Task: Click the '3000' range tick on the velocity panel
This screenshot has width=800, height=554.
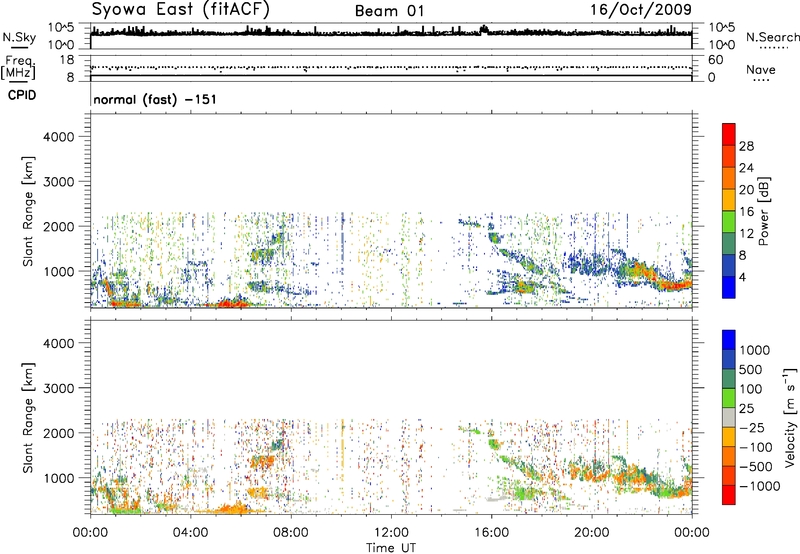Action: click(59, 388)
